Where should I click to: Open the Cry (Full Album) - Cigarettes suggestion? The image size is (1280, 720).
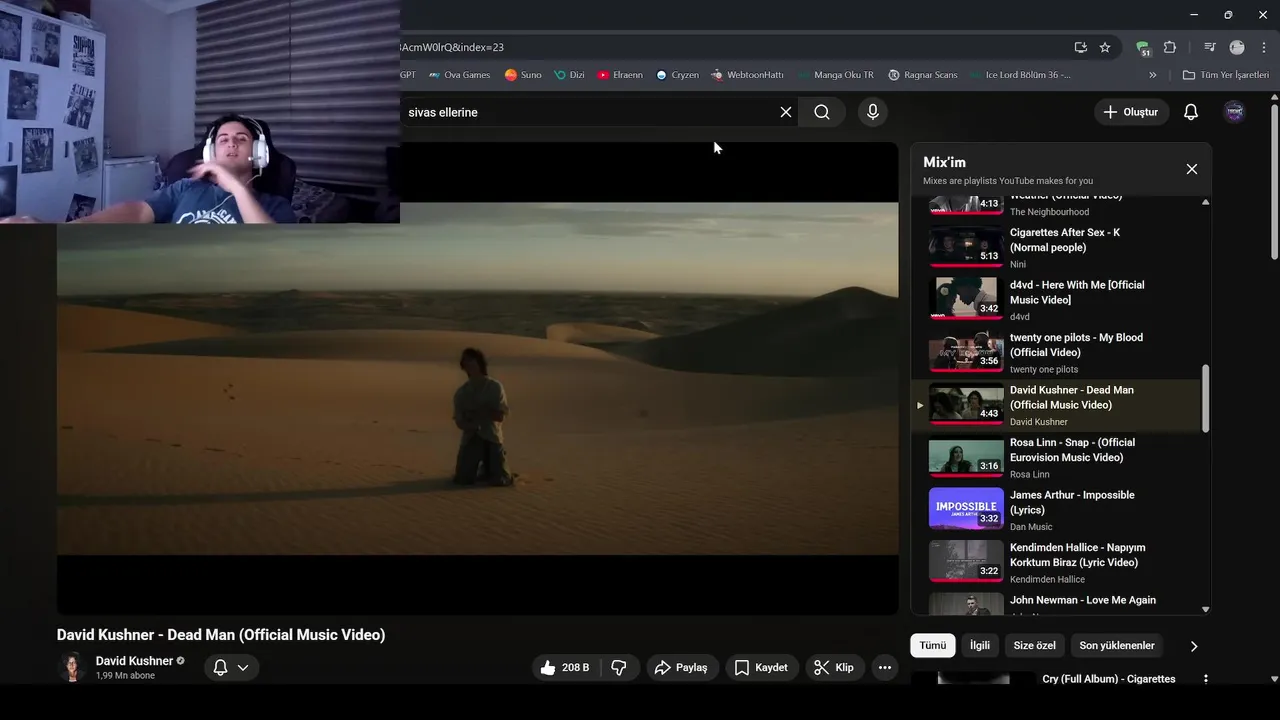coord(1108,679)
